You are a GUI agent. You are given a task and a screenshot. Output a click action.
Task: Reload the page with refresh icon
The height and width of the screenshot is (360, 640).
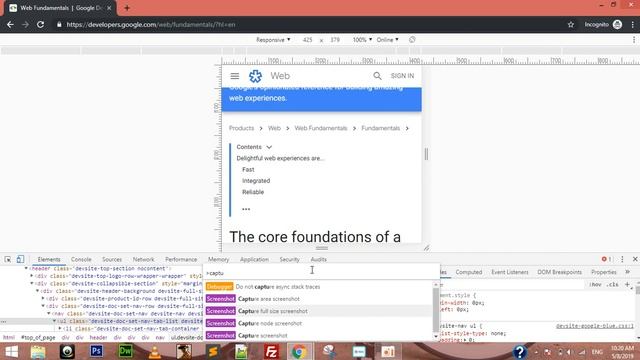click(x=40, y=24)
